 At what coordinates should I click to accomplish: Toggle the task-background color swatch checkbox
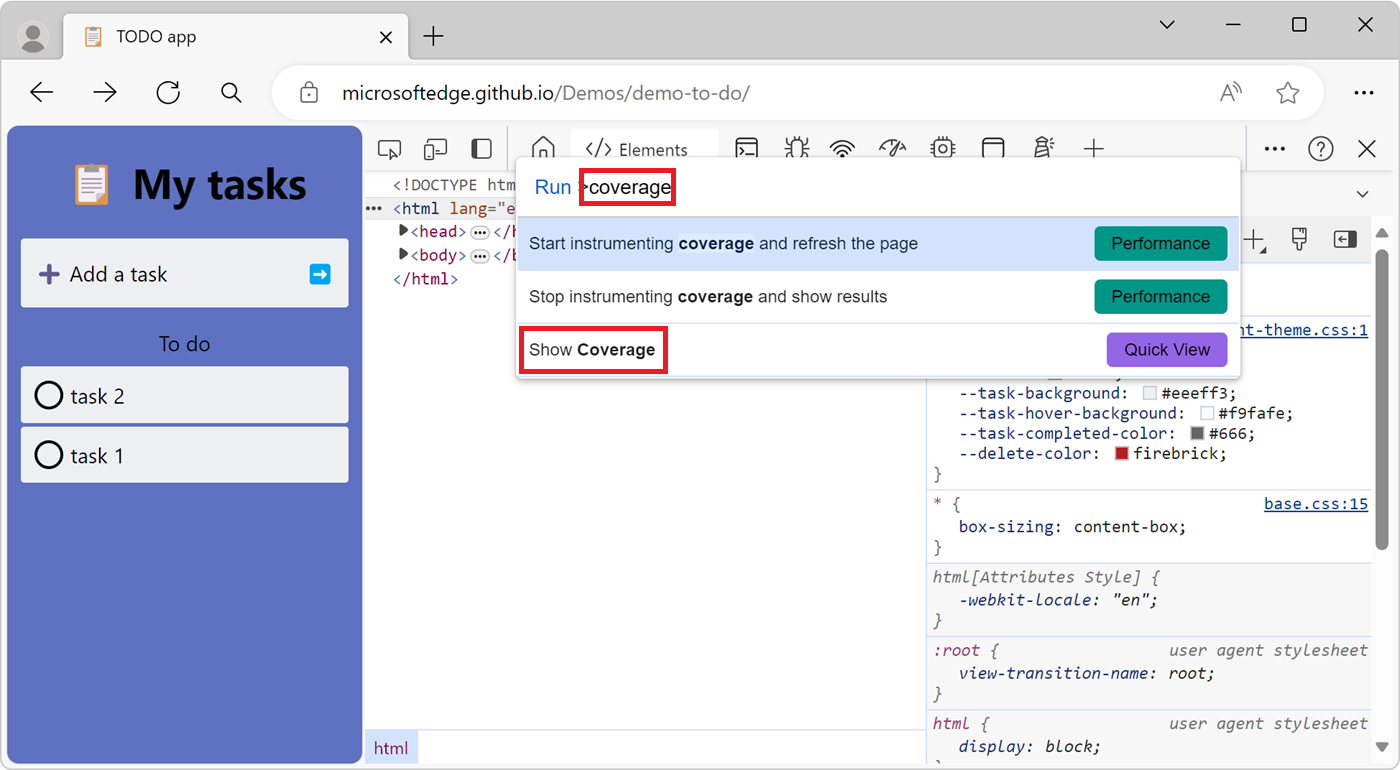(1148, 392)
